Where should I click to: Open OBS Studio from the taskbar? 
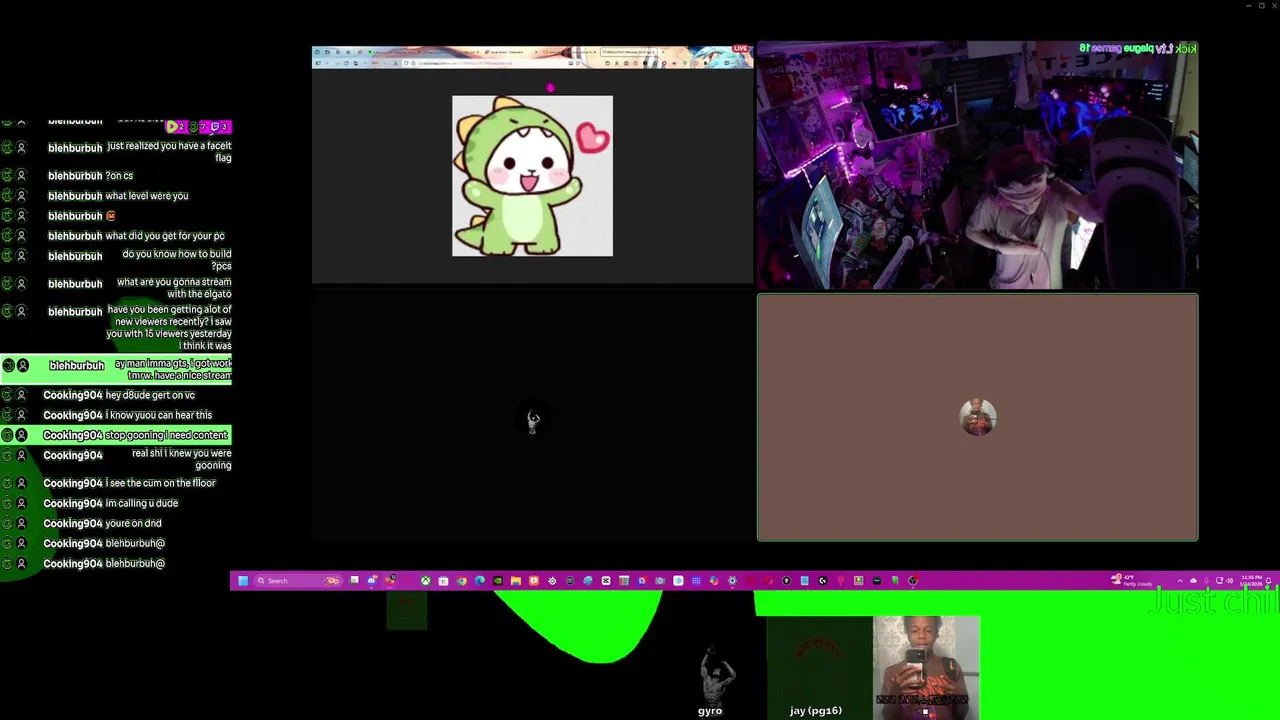(x=913, y=580)
